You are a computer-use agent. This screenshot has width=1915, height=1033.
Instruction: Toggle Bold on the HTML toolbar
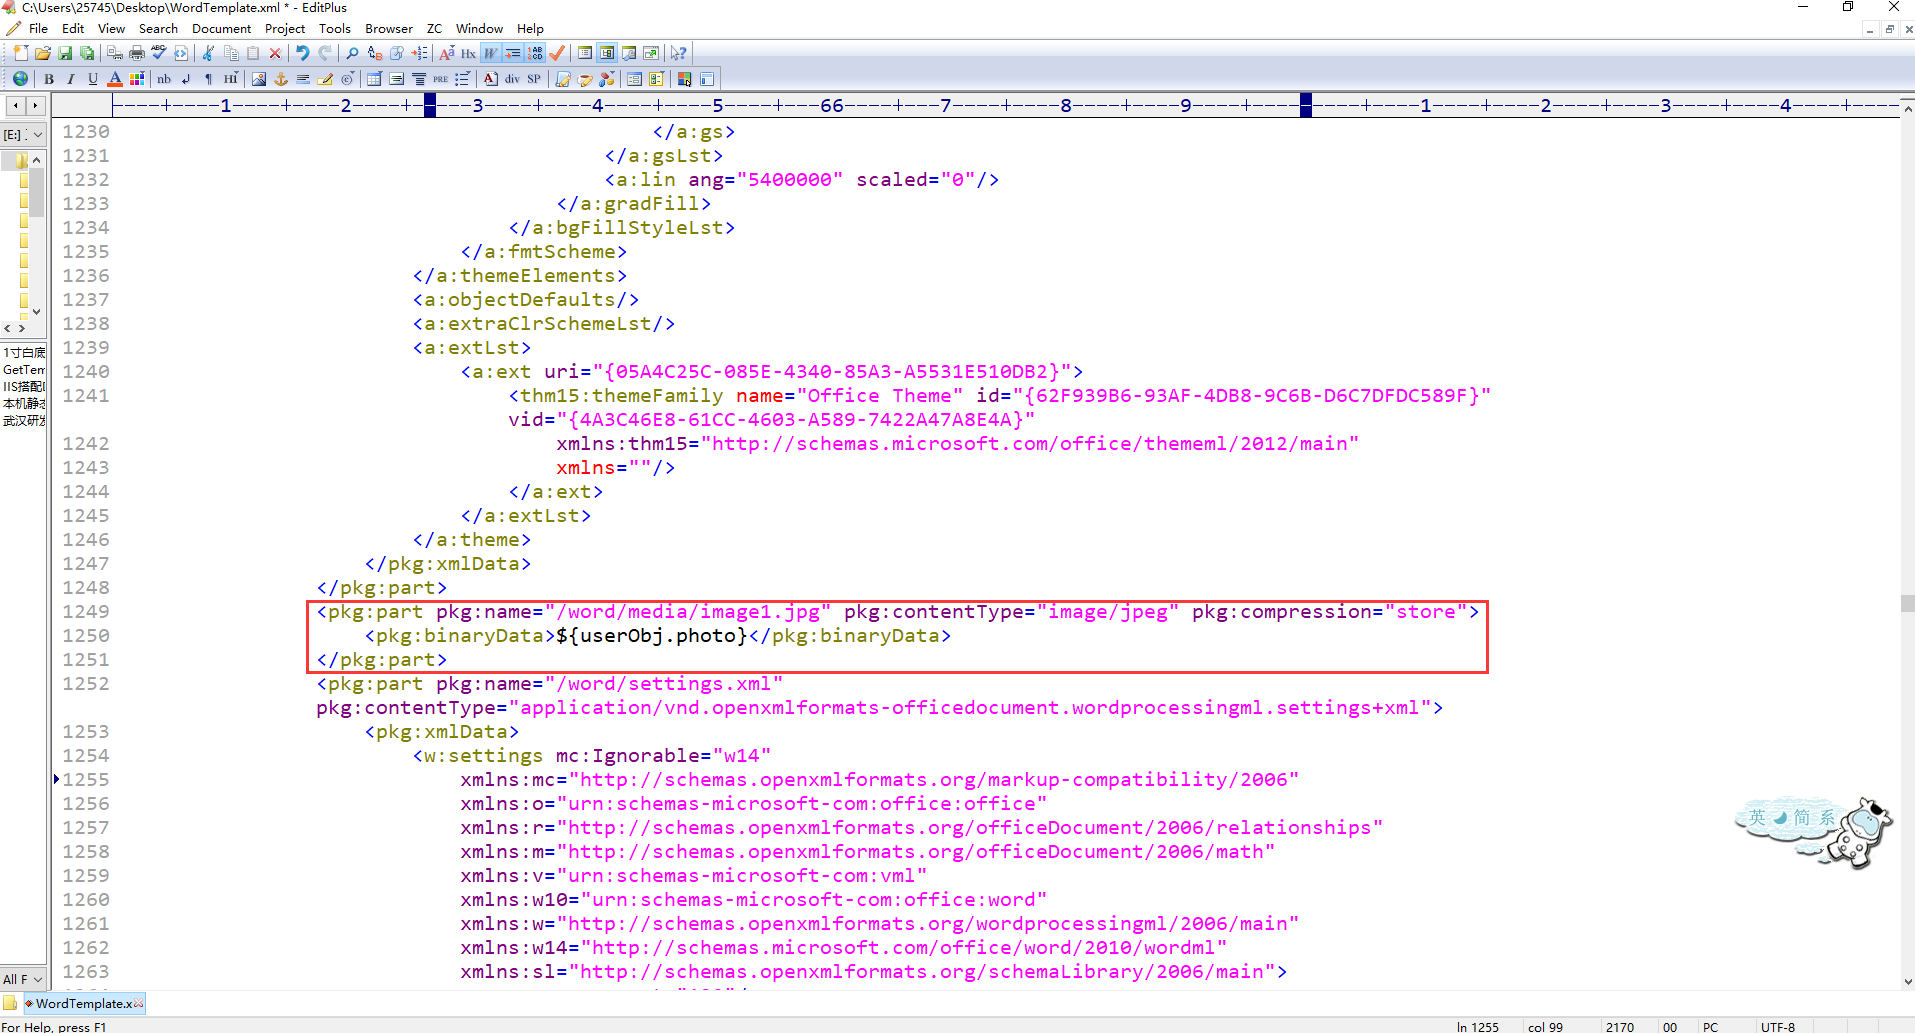[x=49, y=78]
